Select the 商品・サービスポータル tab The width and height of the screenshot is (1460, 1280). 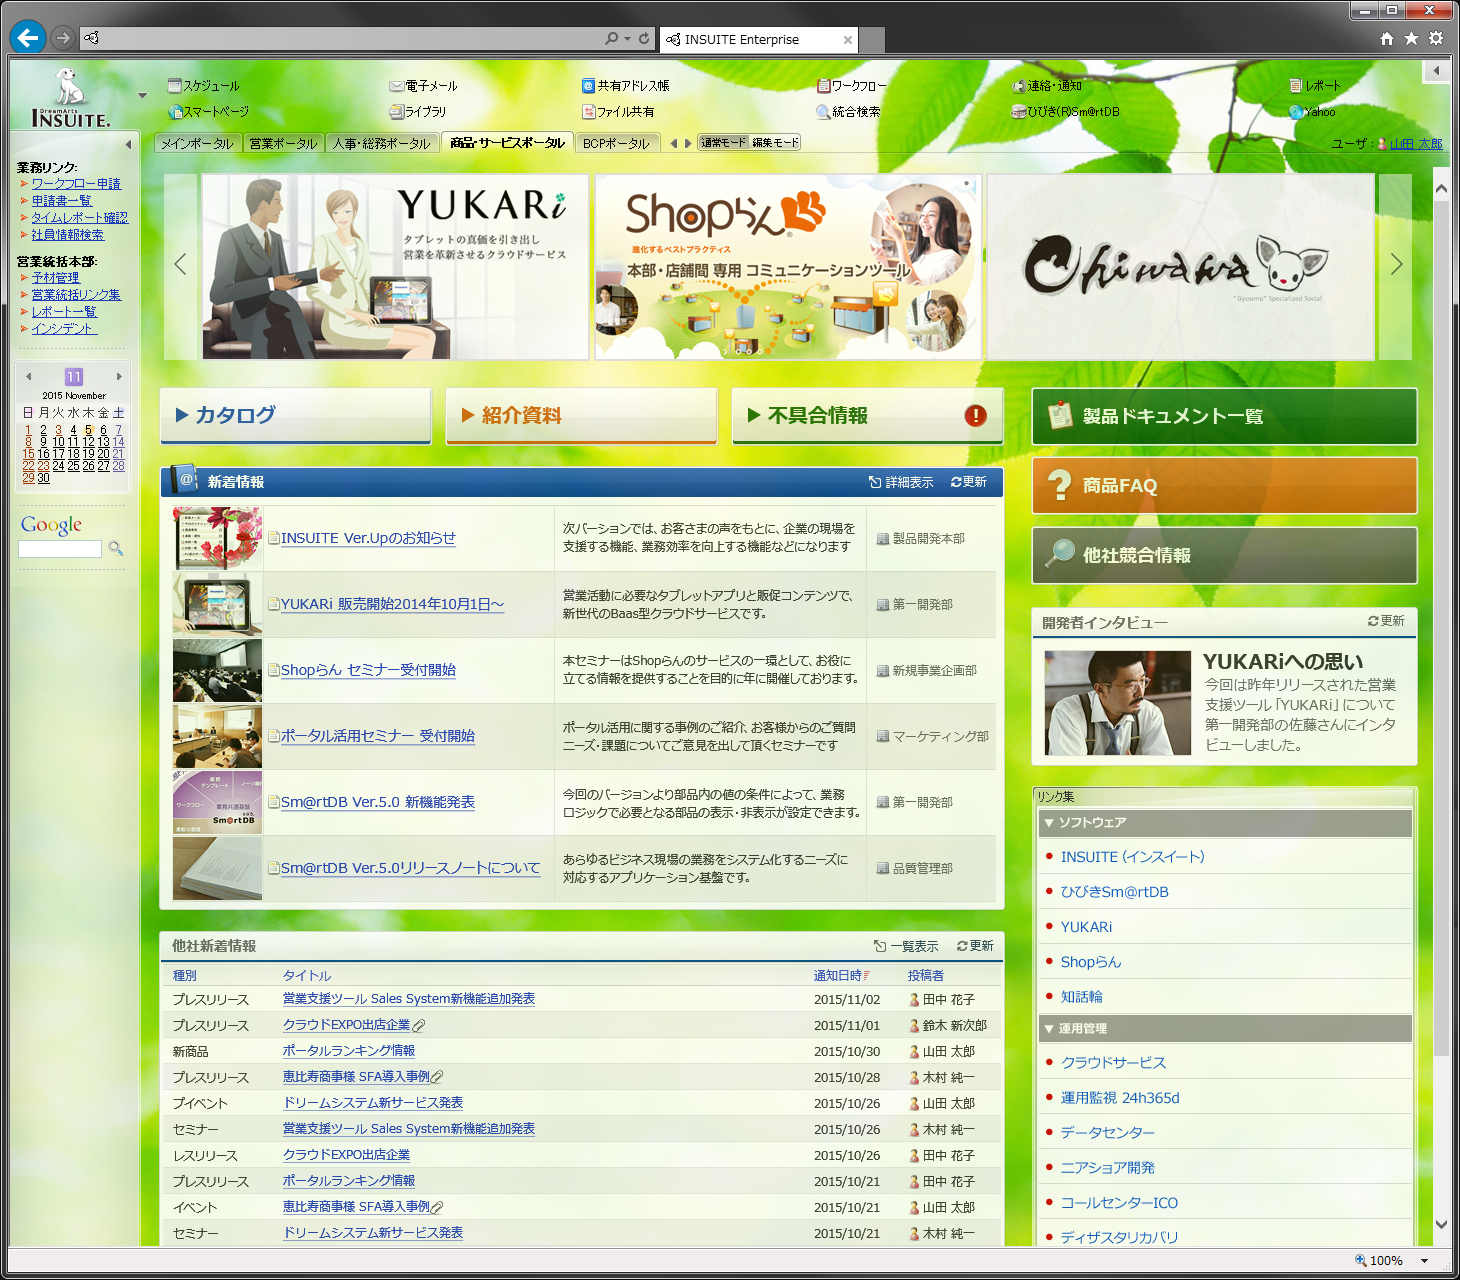click(507, 142)
